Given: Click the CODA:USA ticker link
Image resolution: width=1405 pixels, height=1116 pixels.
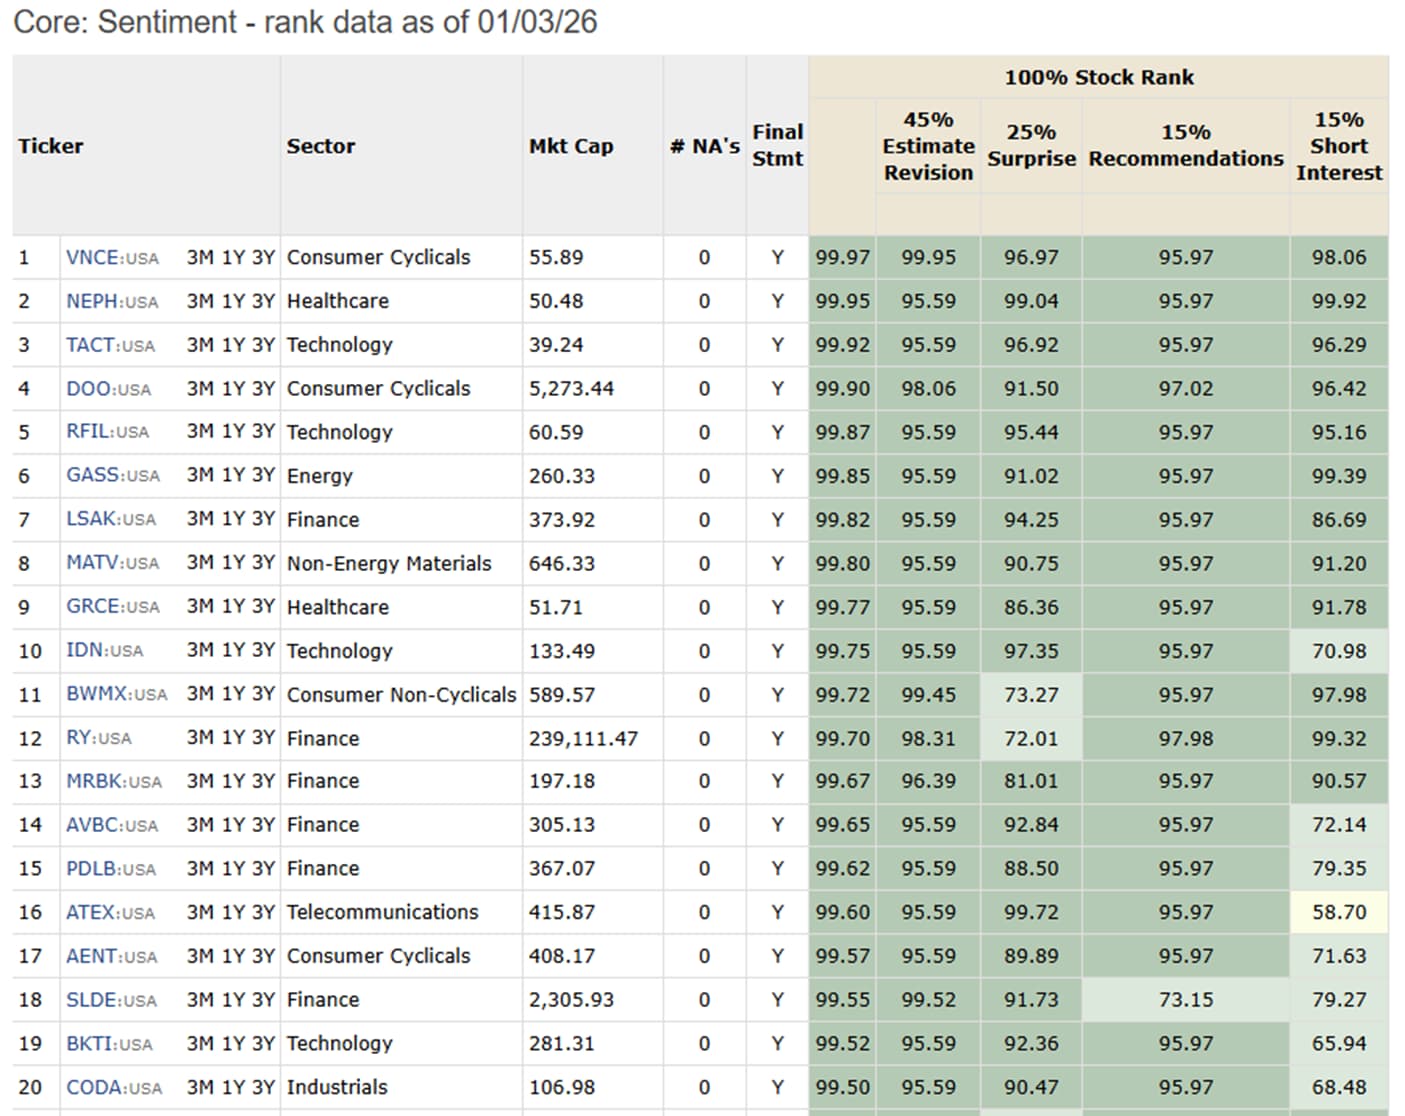Looking at the screenshot, I should click(113, 1087).
